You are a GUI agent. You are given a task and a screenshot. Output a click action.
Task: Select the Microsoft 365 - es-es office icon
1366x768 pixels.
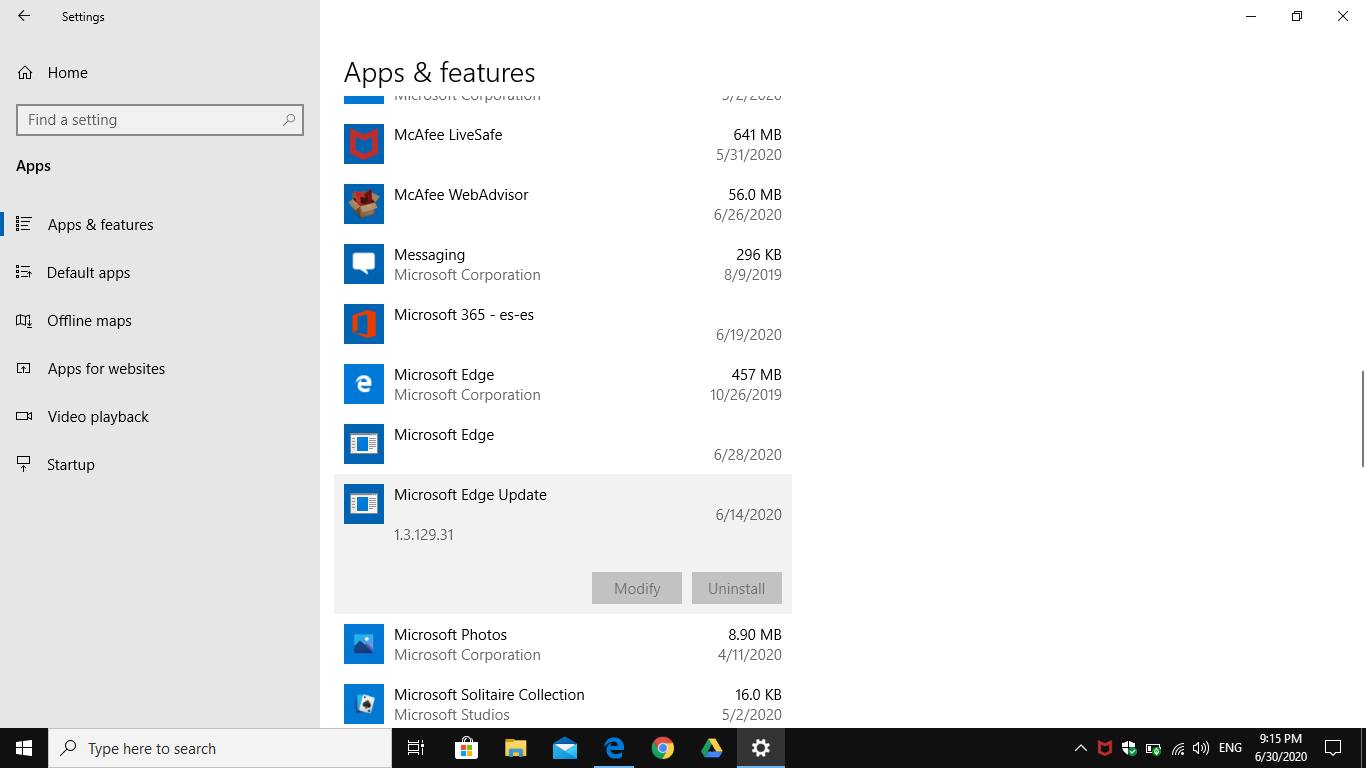coord(364,324)
